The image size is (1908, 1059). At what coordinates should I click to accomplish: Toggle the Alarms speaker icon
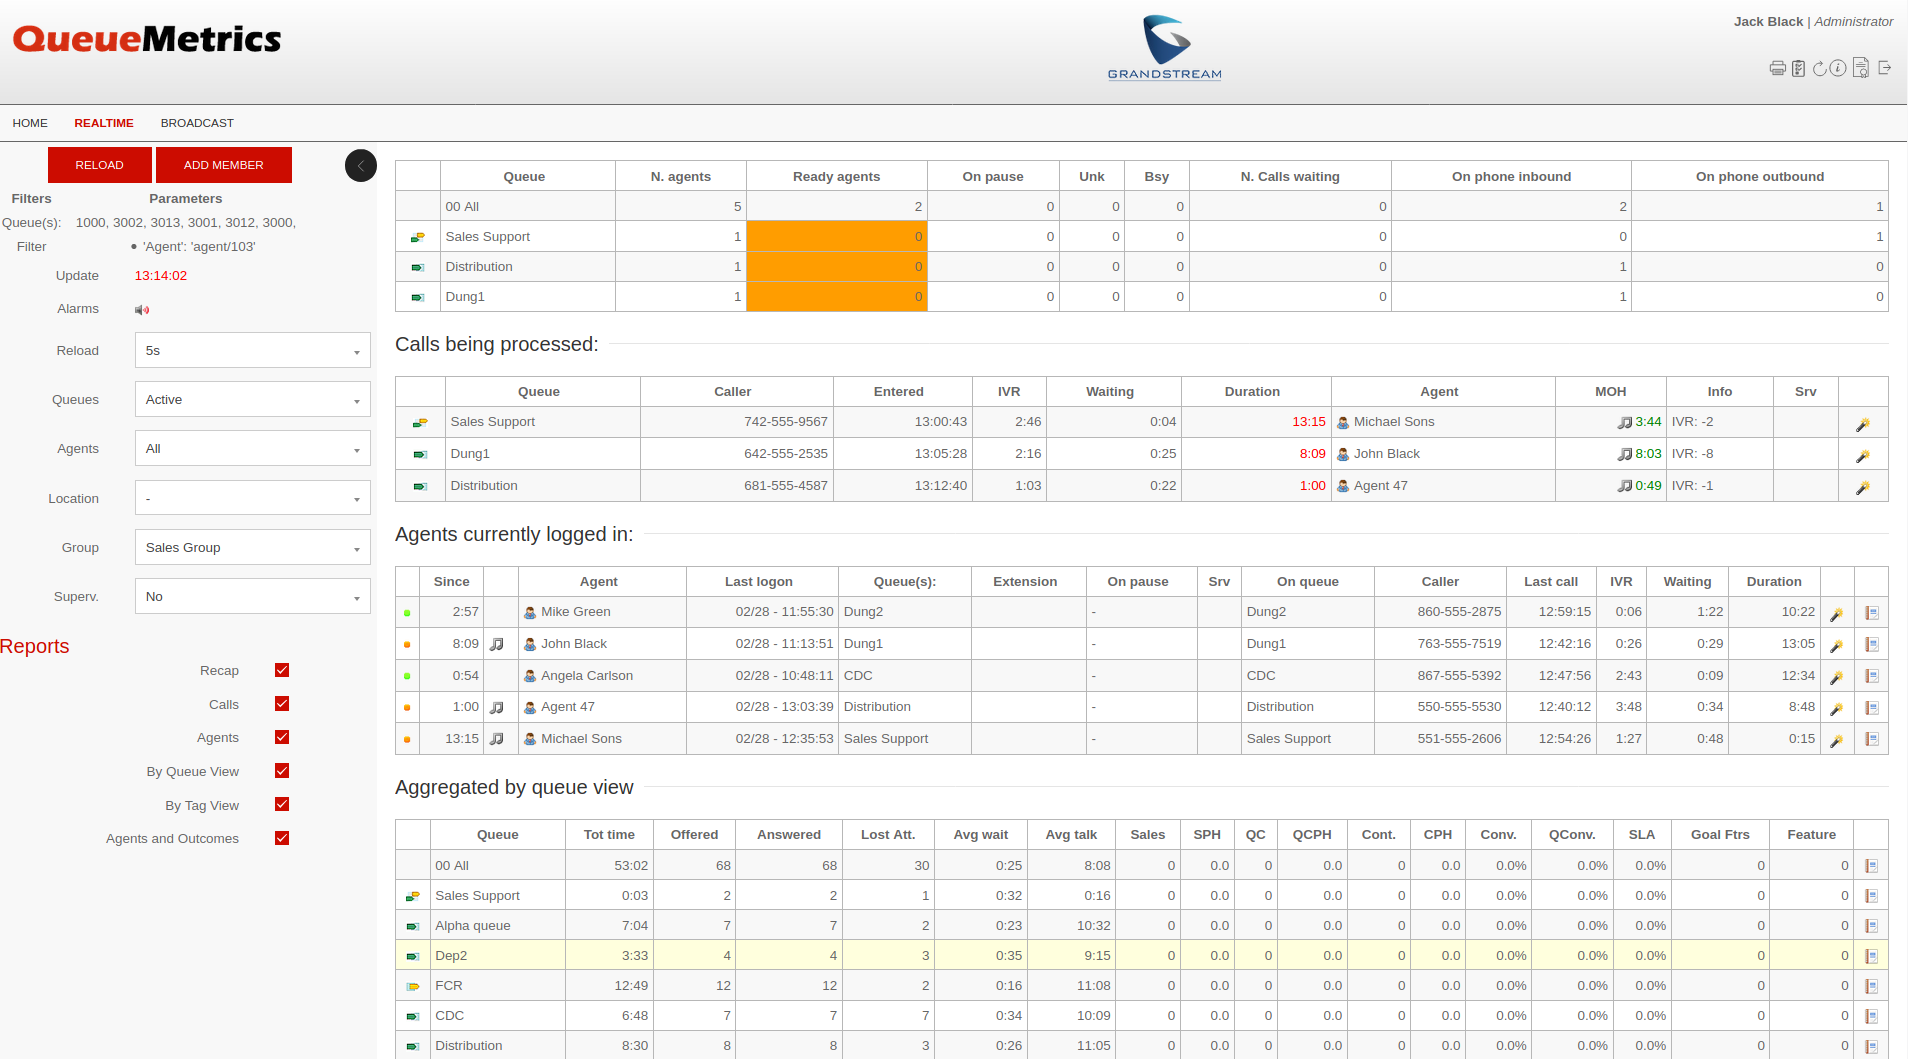(x=142, y=310)
